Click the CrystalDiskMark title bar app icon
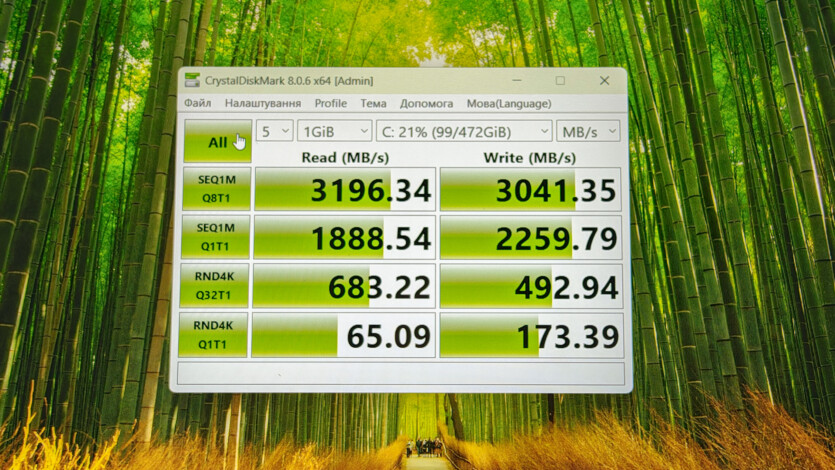This screenshot has width=835, height=470. click(x=191, y=80)
